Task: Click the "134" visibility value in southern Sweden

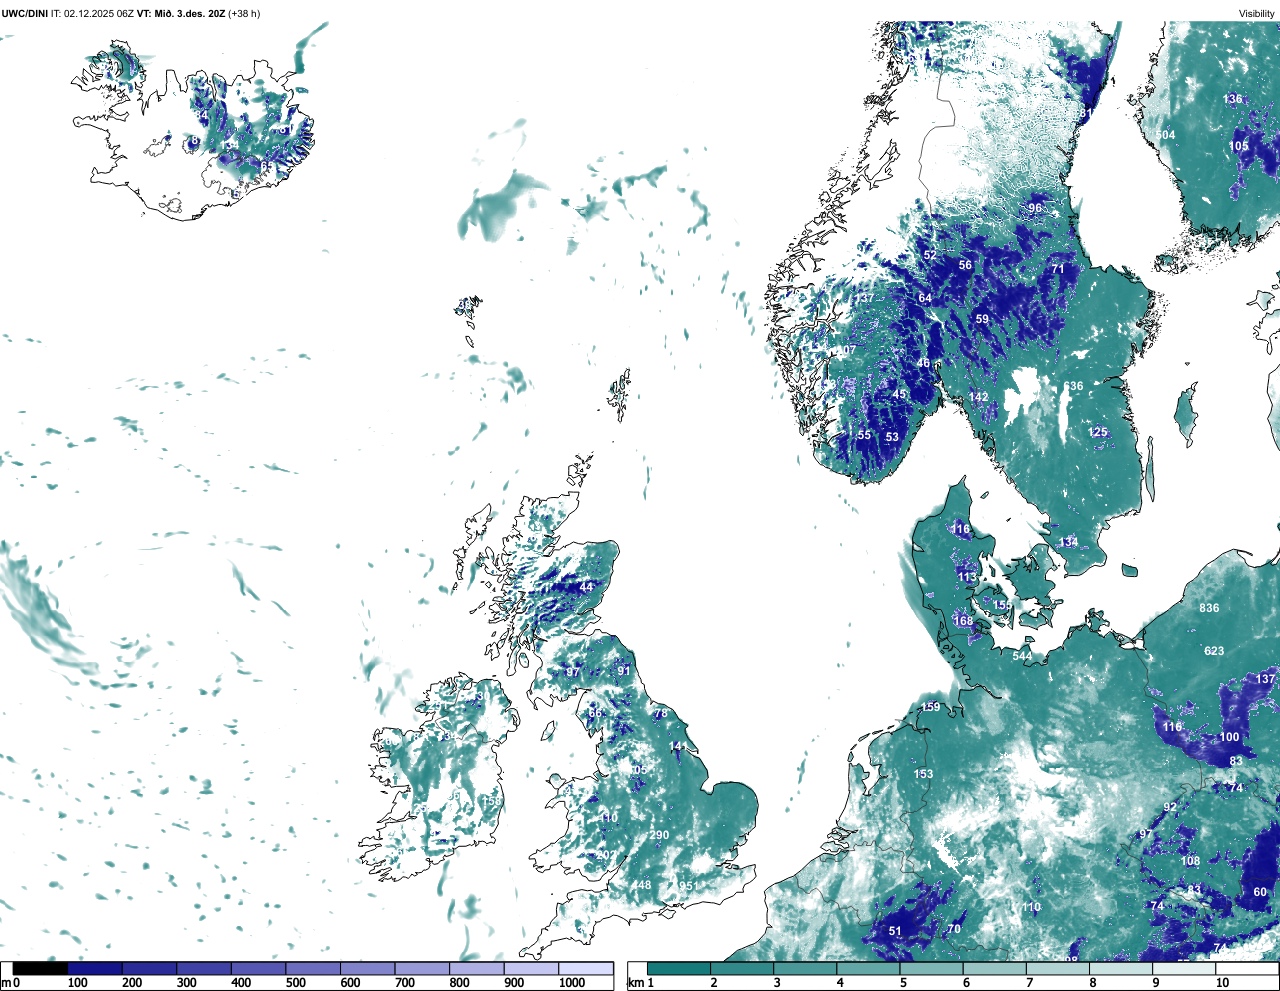Action: pyautogui.click(x=1069, y=542)
